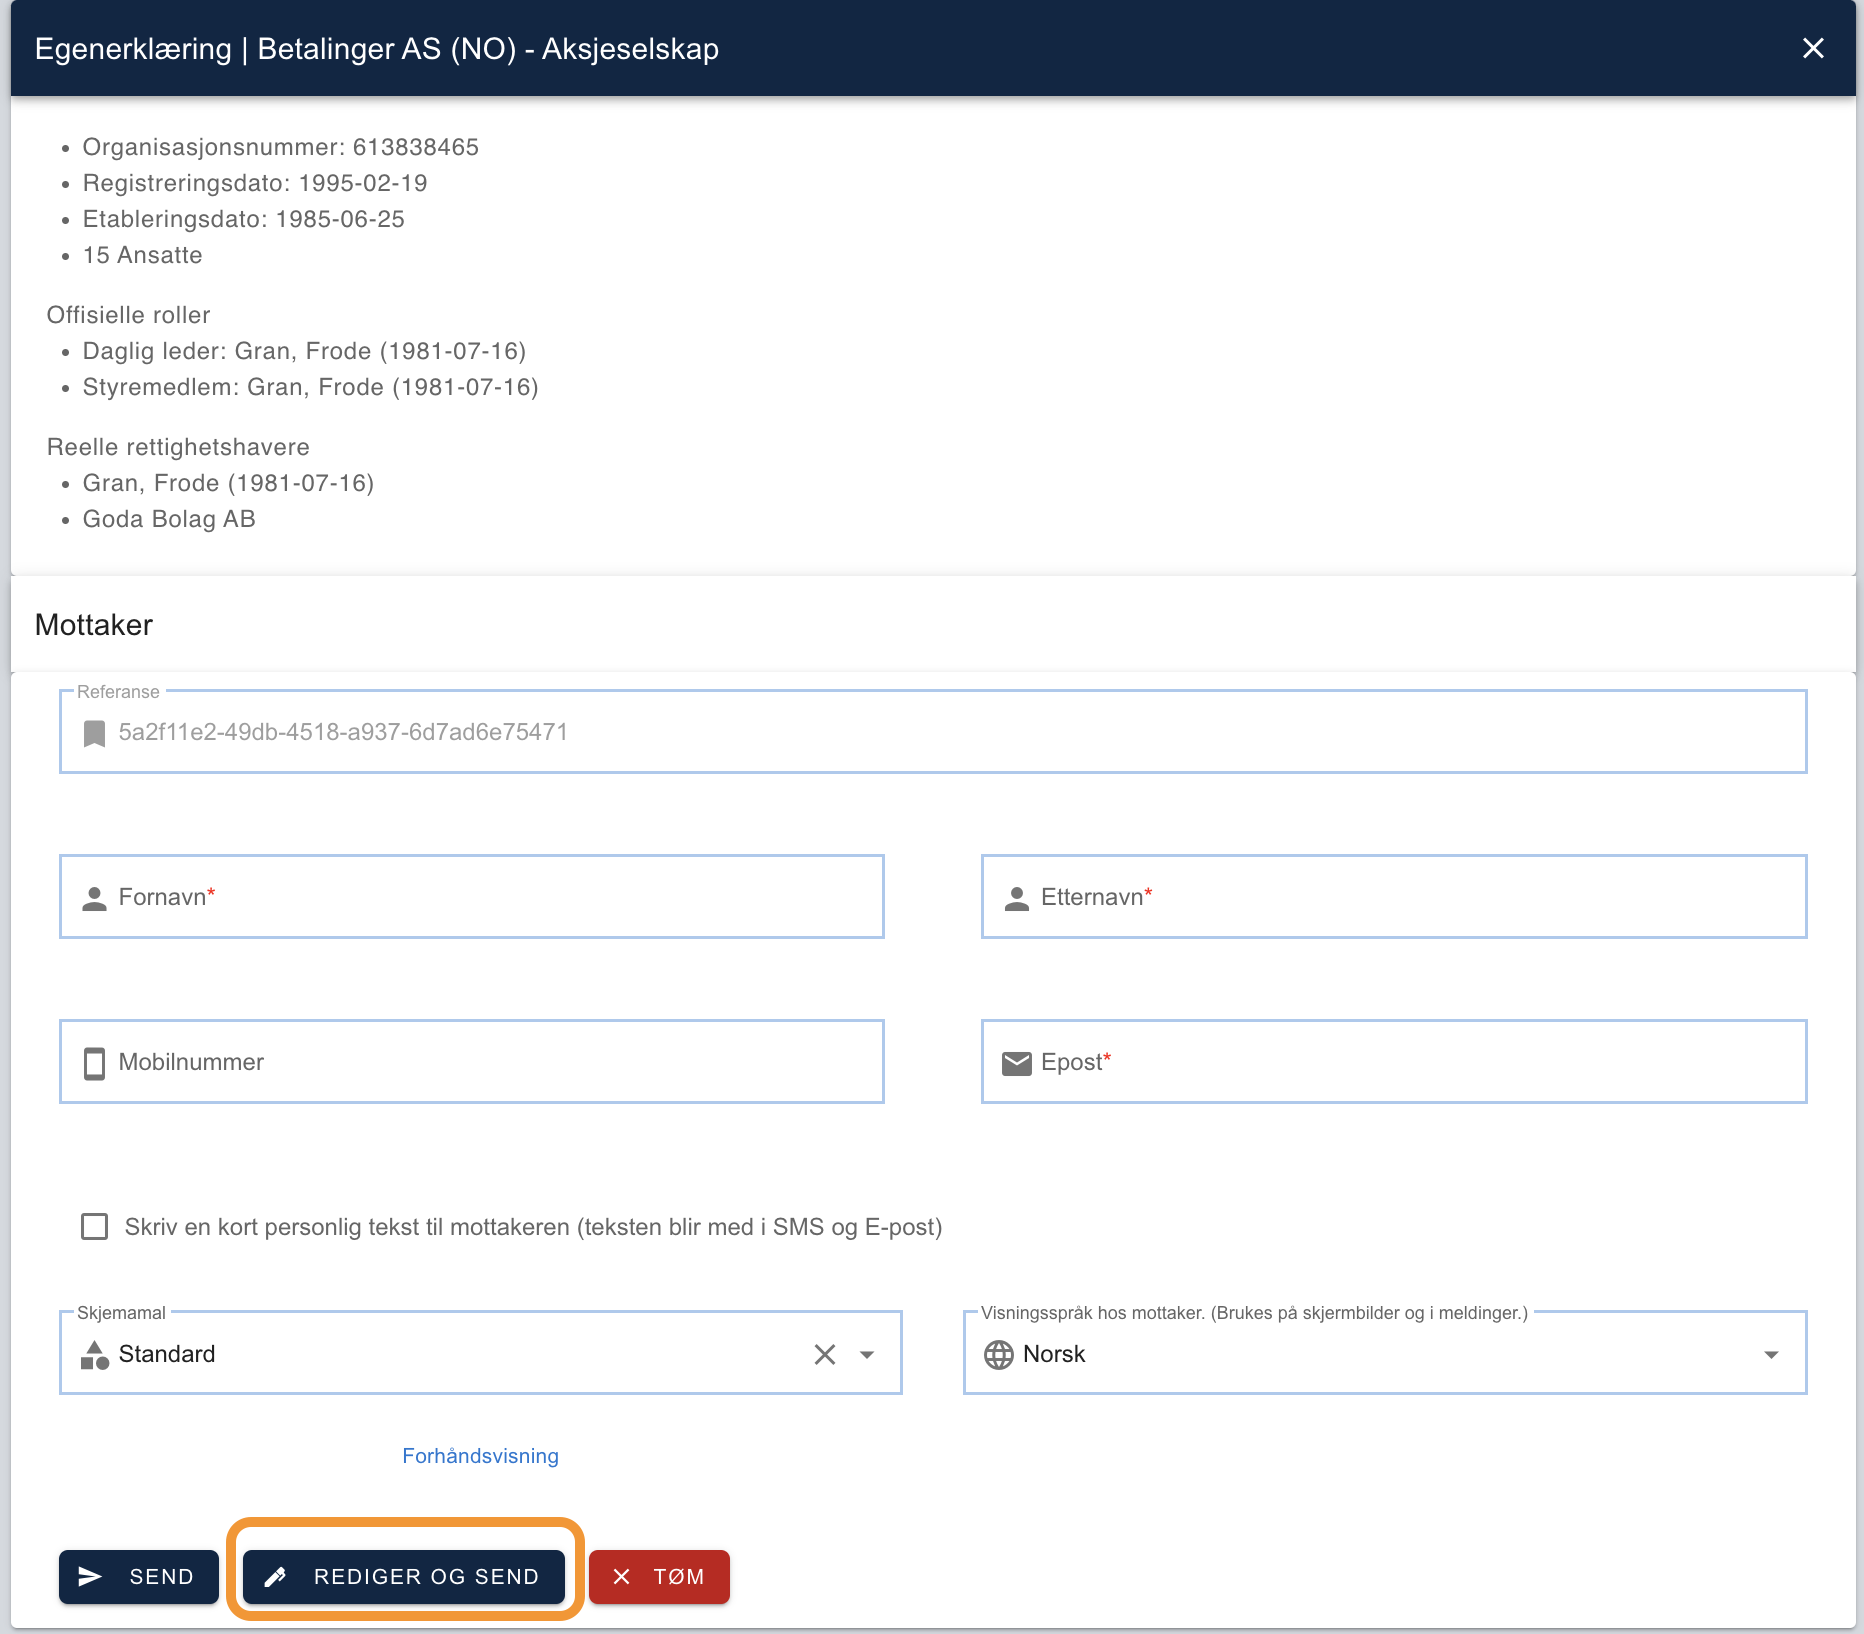This screenshot has height=1634, width=1864.
Task: Click the Standard value in Skjemamal
Action: click(167, 1354)
